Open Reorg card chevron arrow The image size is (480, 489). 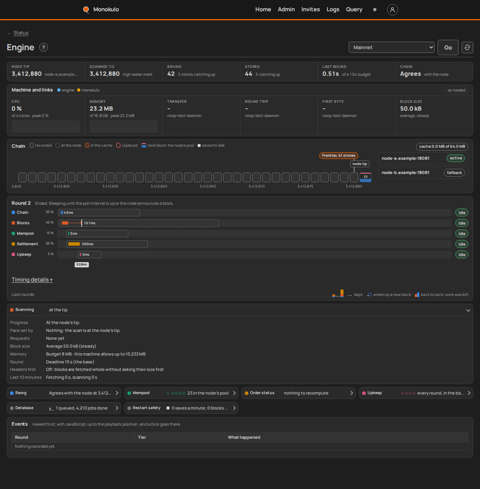(x=117, y=393)
